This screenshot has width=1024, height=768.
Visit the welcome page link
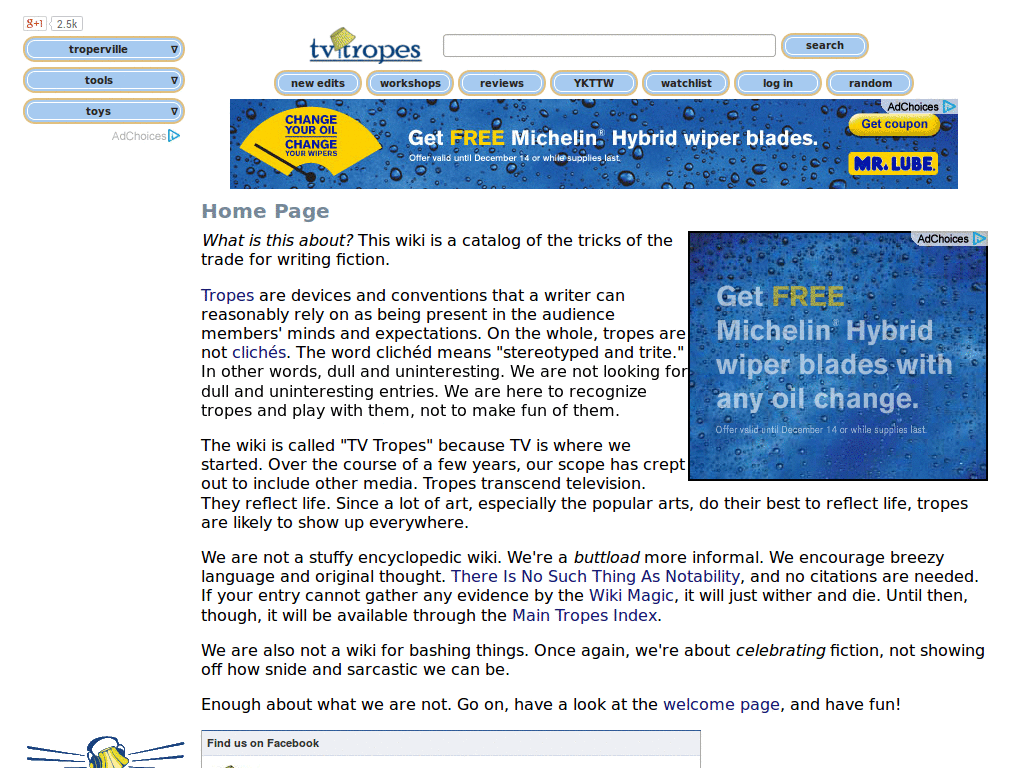(x=721, y=705)
